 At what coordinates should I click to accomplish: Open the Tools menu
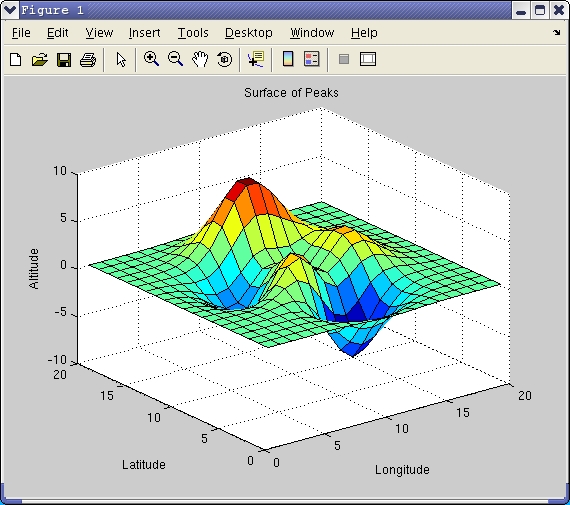click(193, 33)
